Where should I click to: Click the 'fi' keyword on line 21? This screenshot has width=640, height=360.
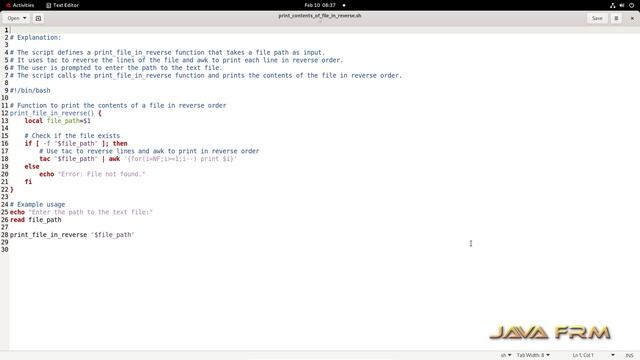point(28,181)
